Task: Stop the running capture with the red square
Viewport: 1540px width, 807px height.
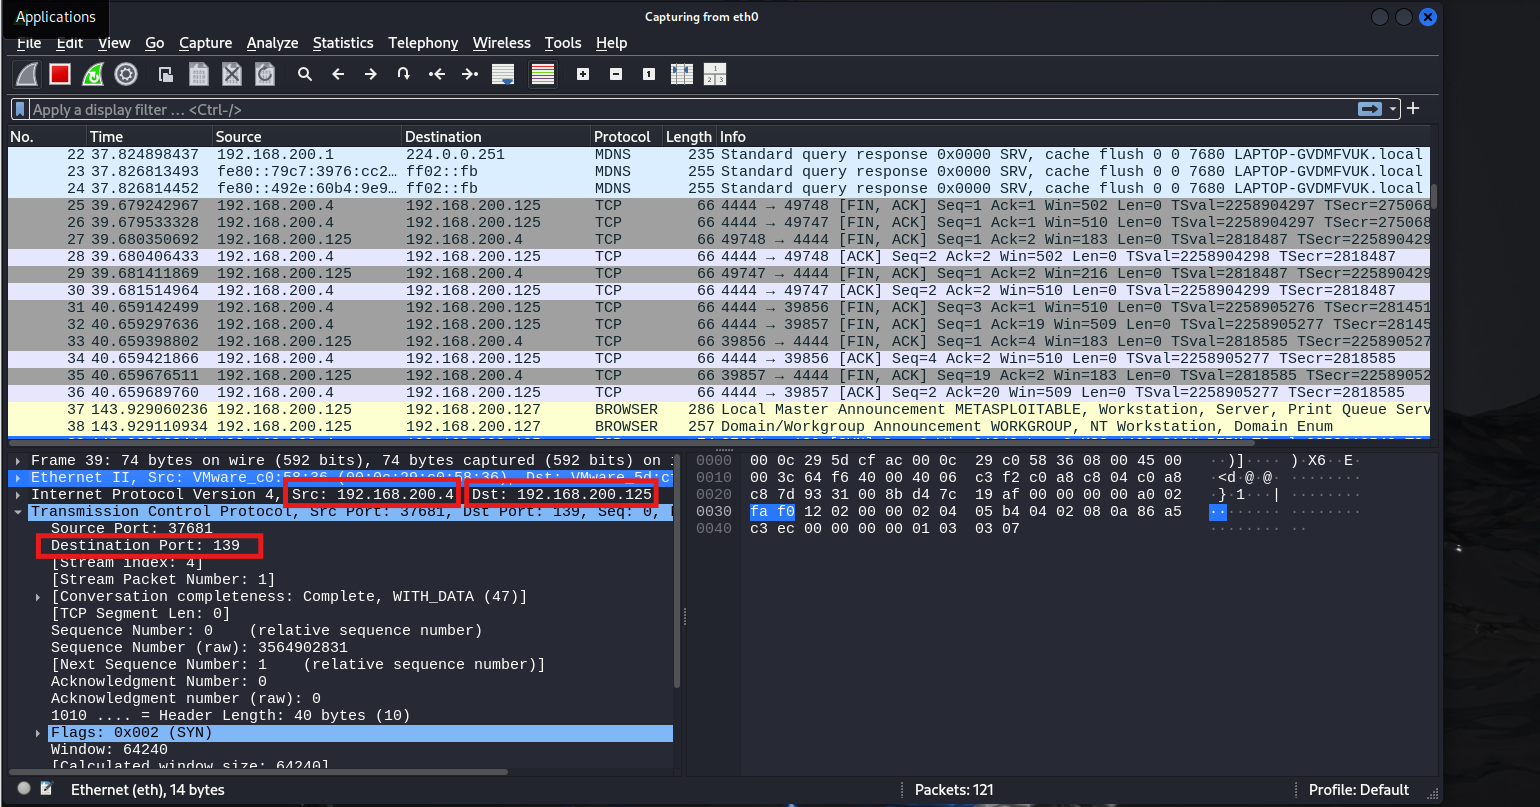Action: coord(60,74)
